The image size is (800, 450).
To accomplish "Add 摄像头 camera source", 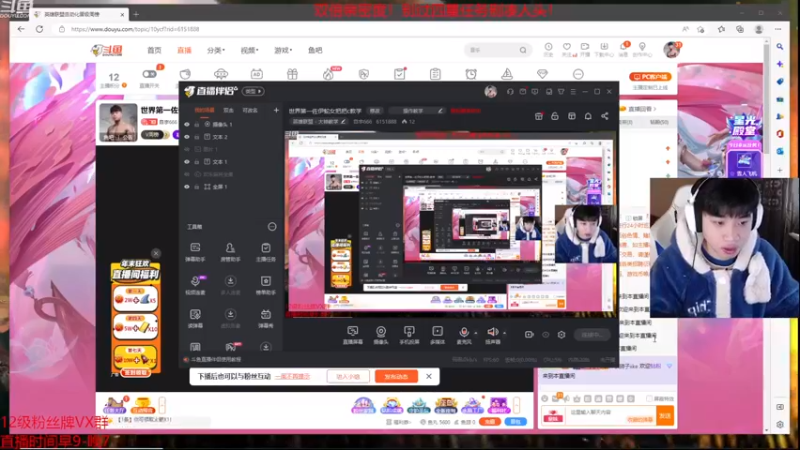I will click(x=381, y=335).
